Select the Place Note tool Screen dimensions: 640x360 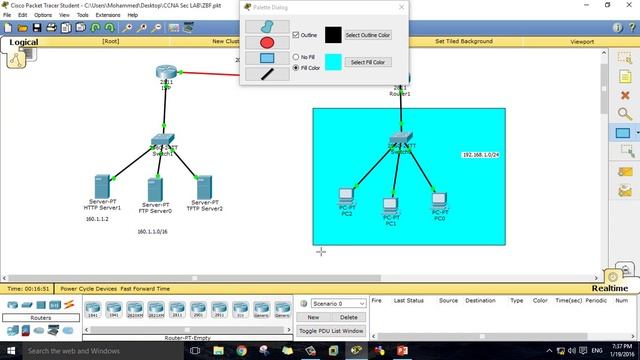click(625, 76)
